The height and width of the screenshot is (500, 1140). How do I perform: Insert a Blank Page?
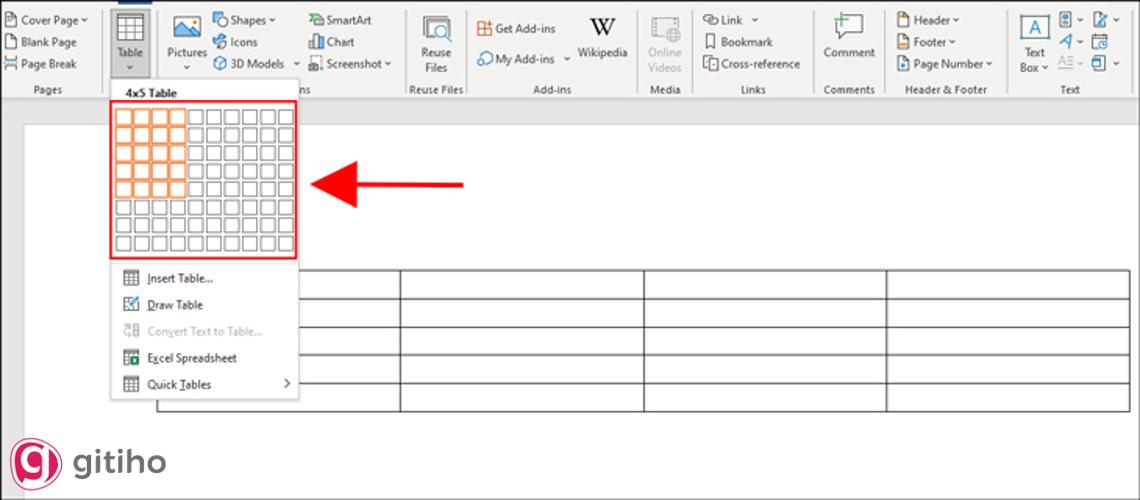(41, 42)
